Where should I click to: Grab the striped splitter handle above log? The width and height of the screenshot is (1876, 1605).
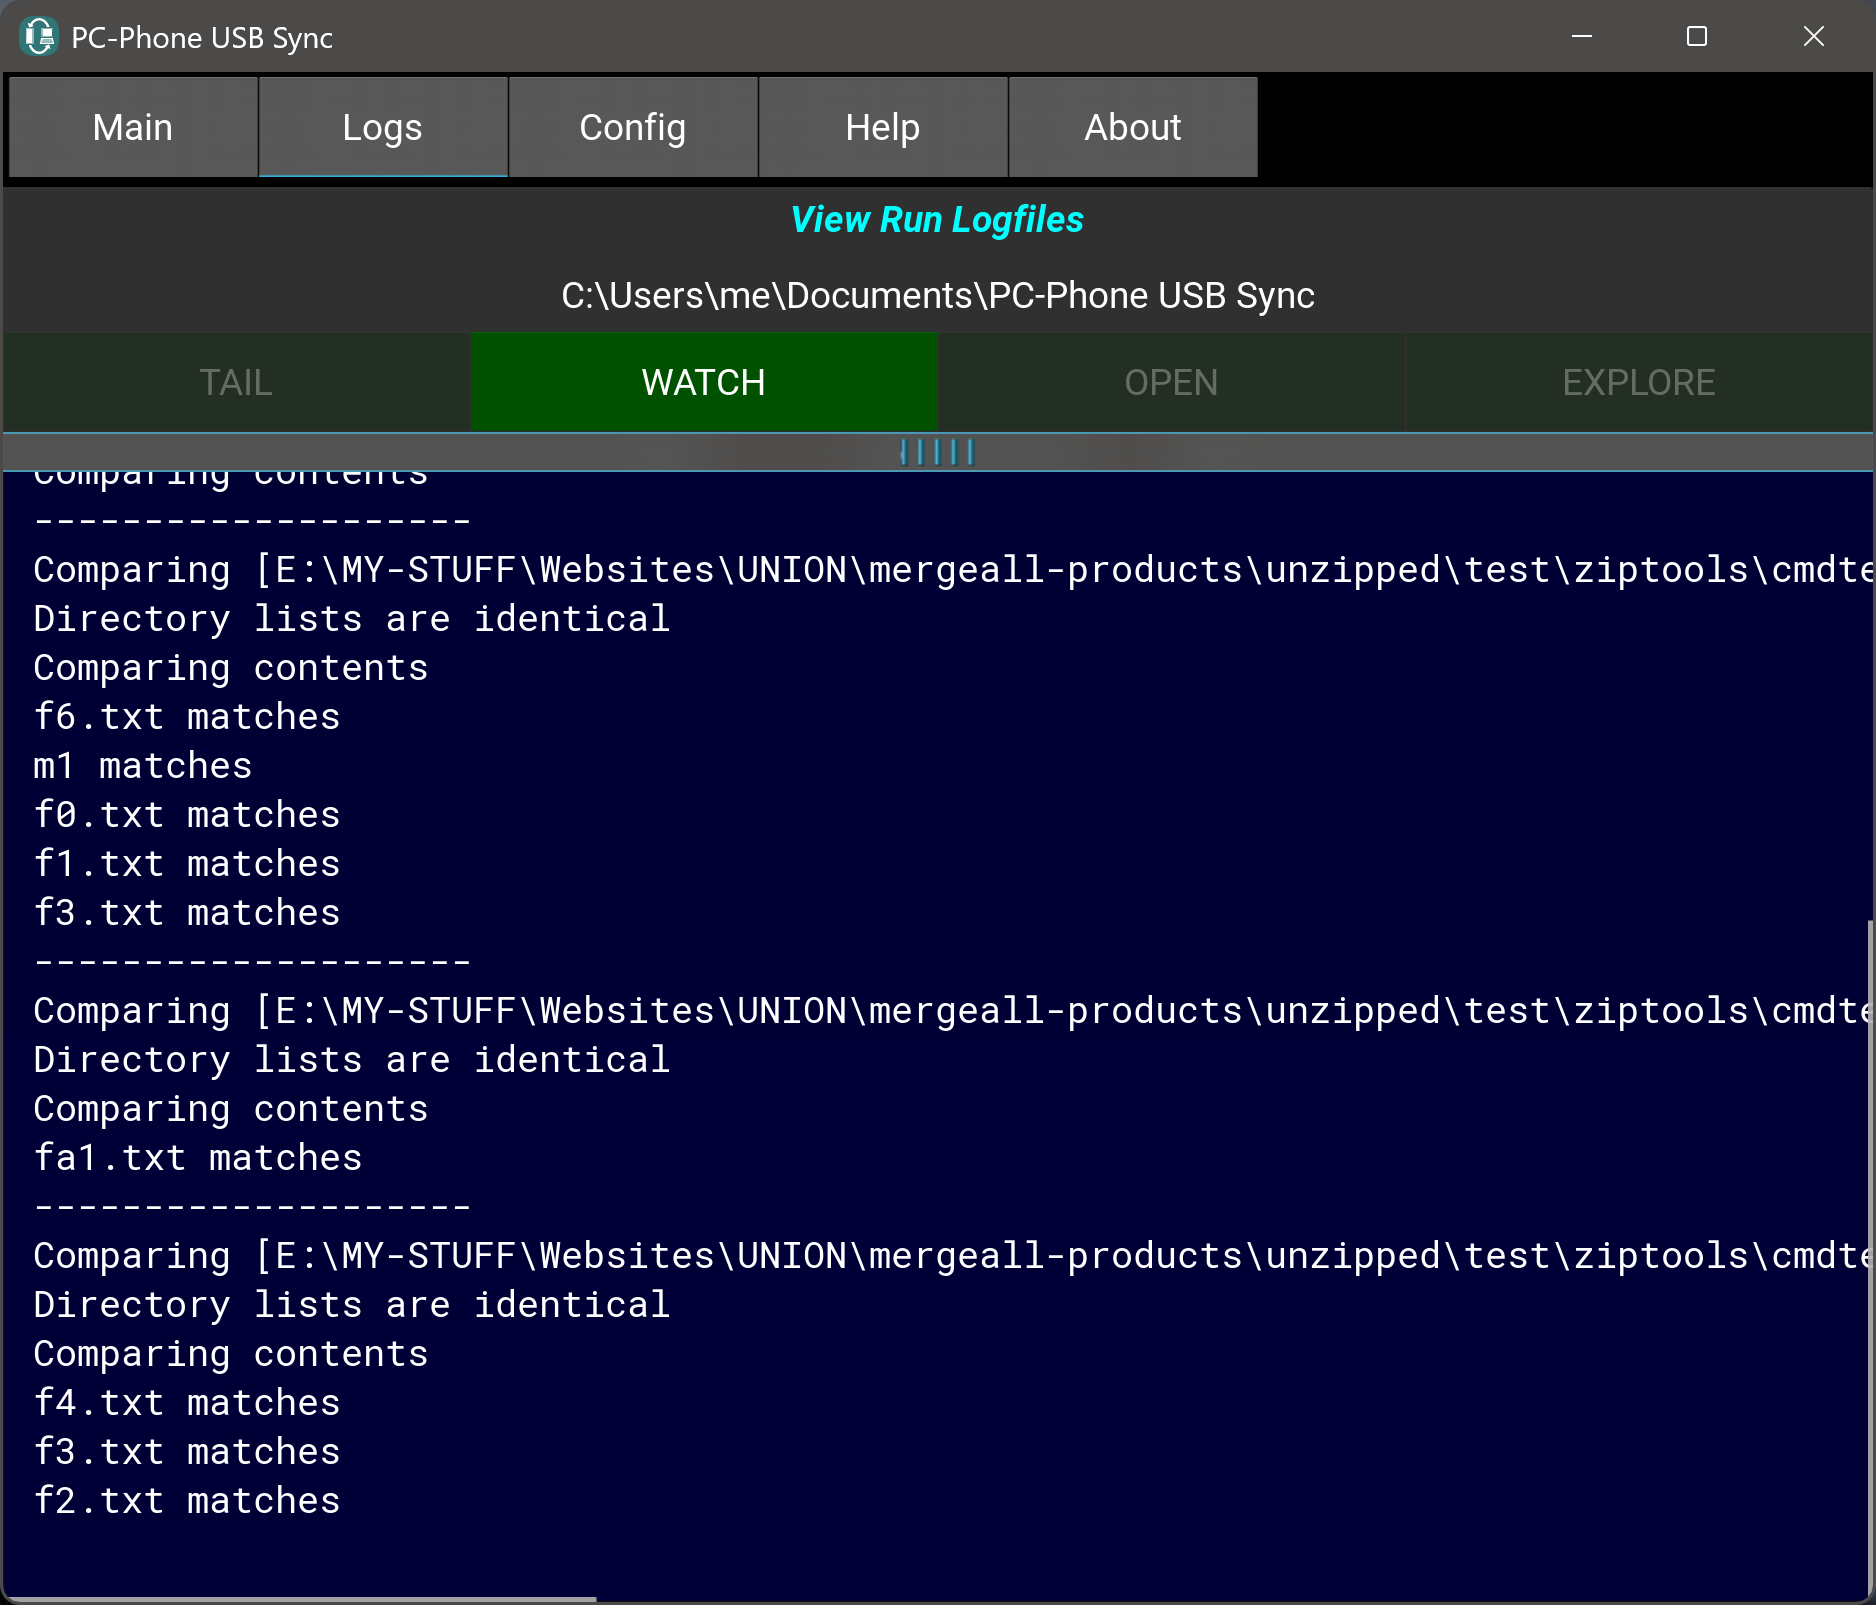937,452
